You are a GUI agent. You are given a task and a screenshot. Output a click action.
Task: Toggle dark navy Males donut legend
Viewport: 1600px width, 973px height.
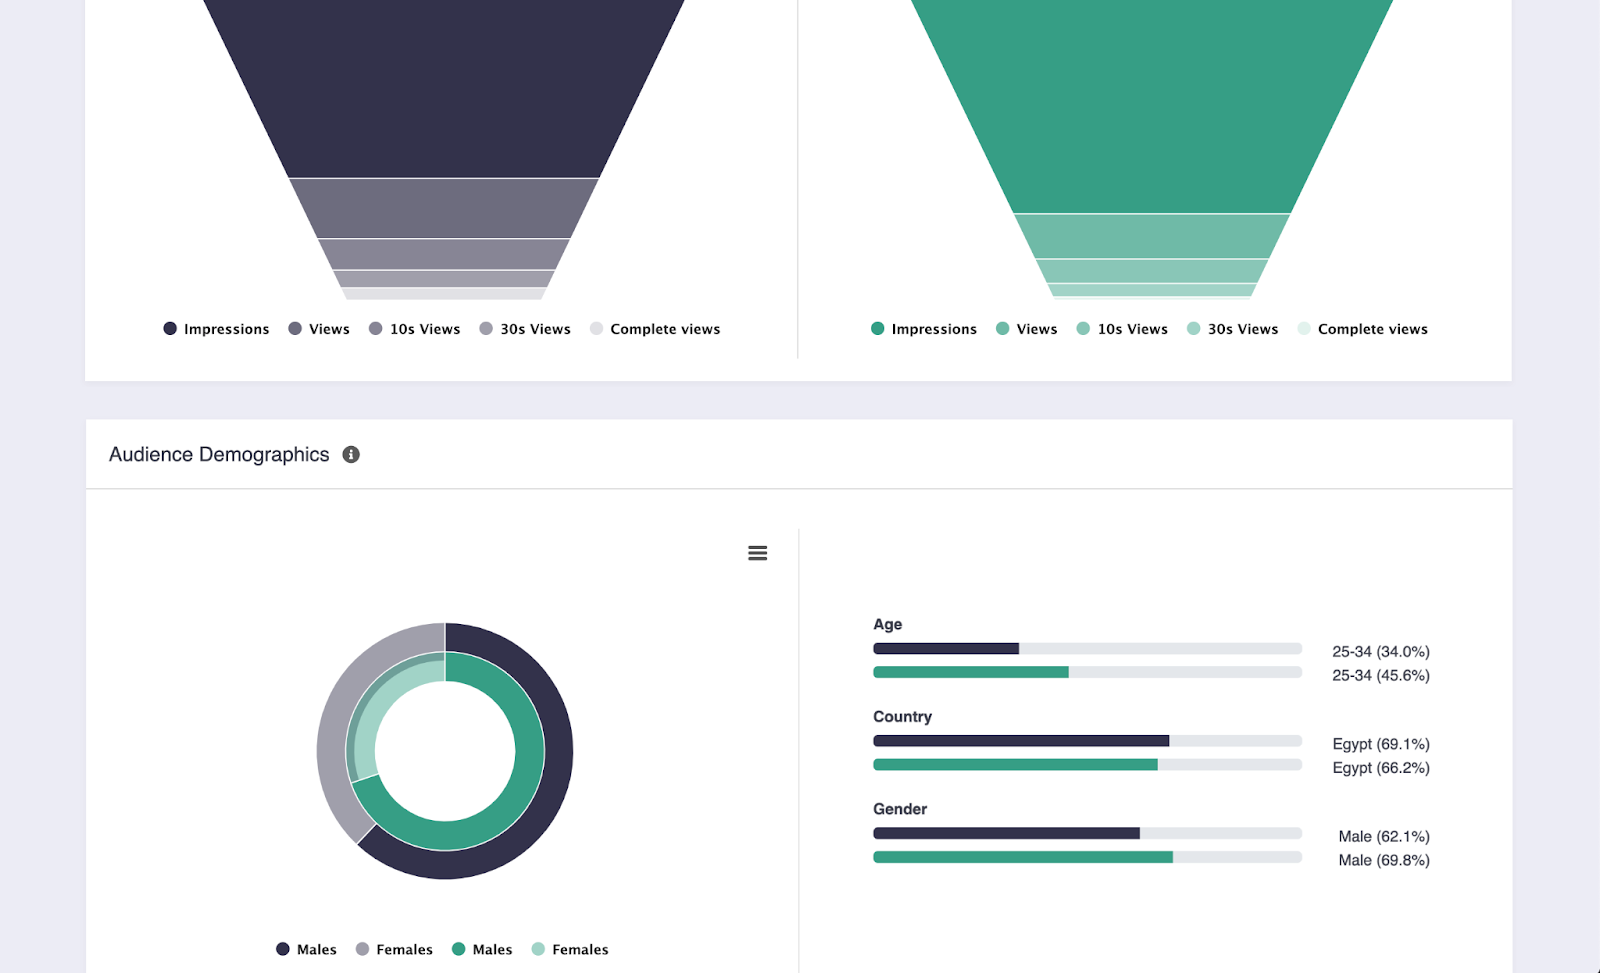click(x=306, y=949)
